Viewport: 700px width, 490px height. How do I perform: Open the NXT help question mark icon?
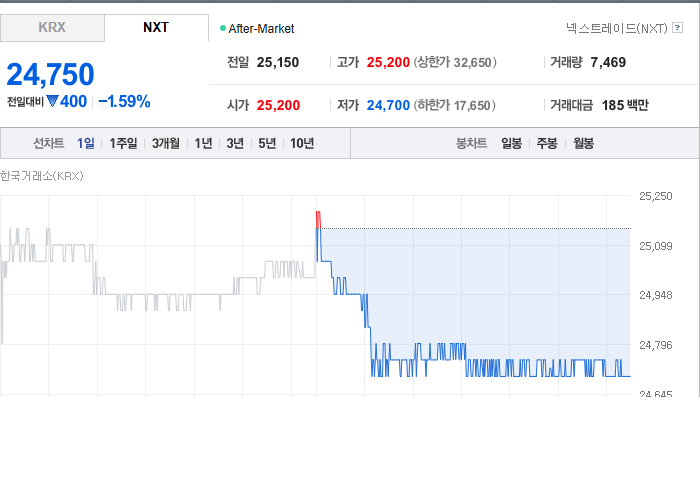[x=677, y=28]
